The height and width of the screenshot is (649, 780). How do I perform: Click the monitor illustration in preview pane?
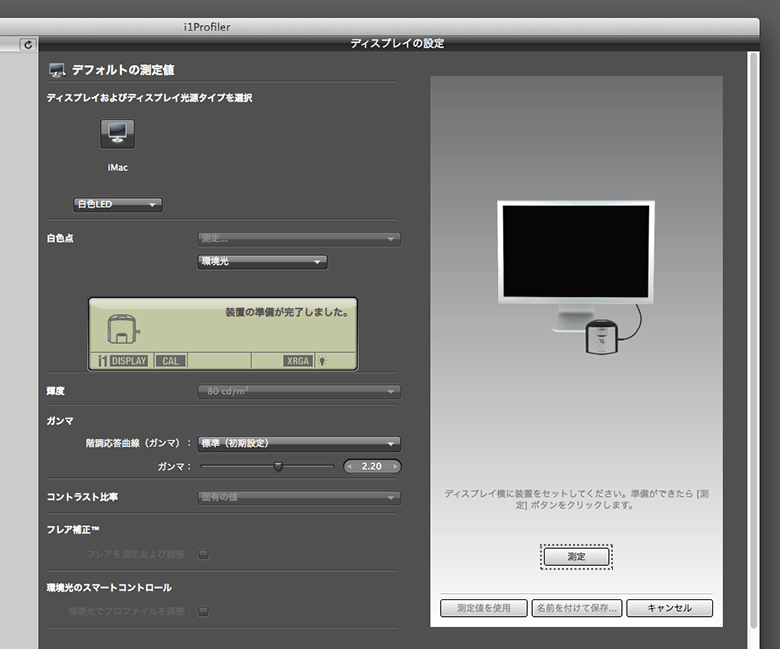click(576, 266)
